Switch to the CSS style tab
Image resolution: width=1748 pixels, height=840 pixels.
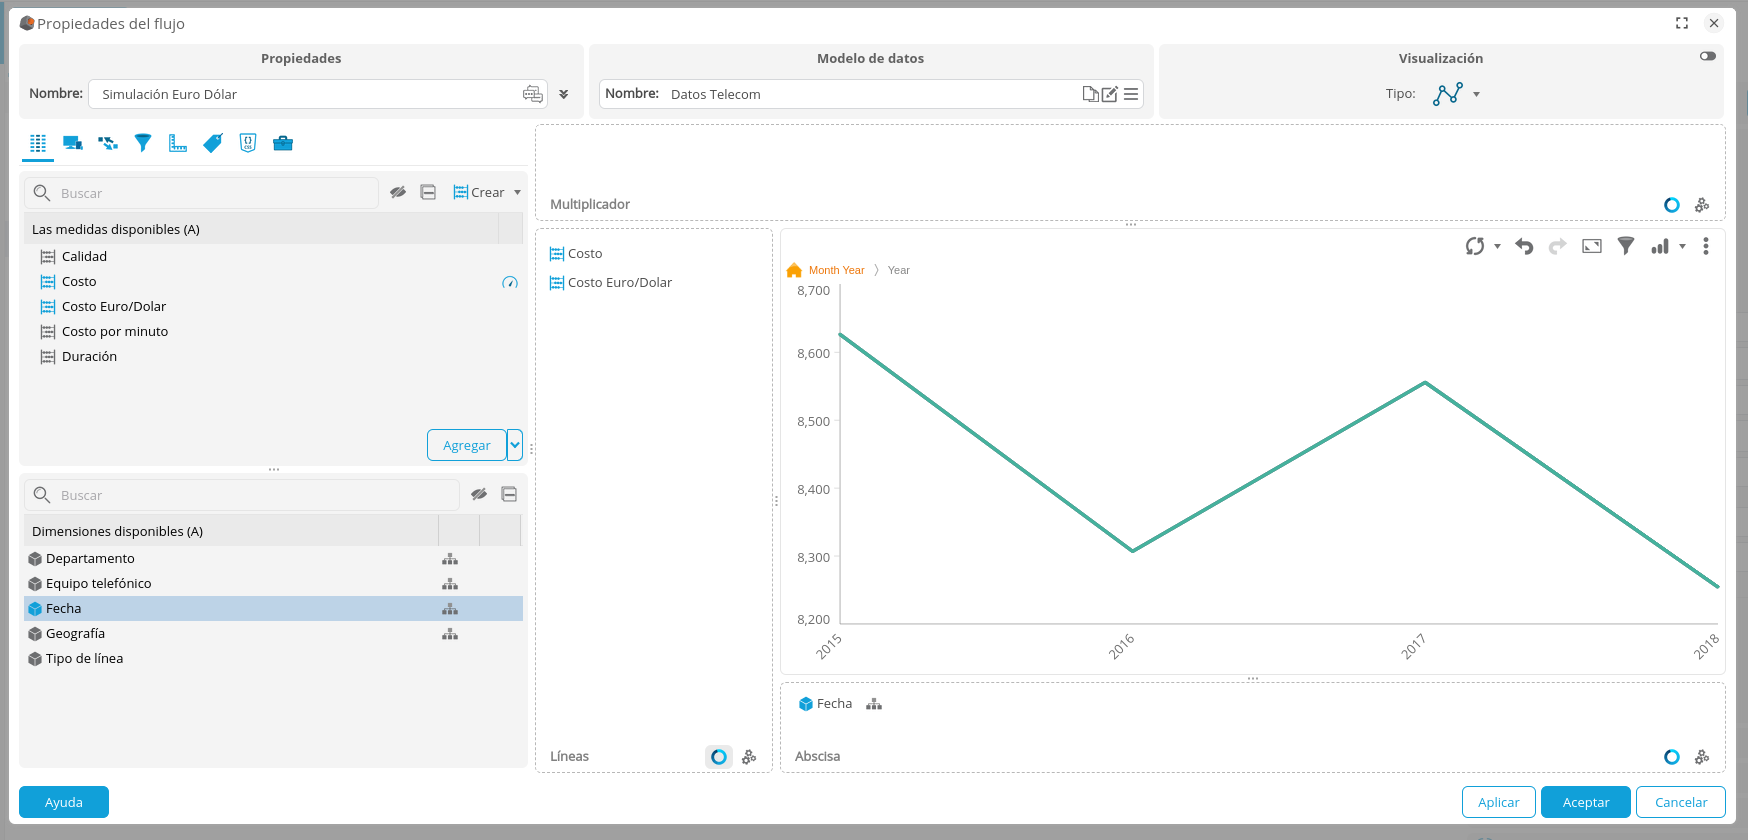point(248,143)
